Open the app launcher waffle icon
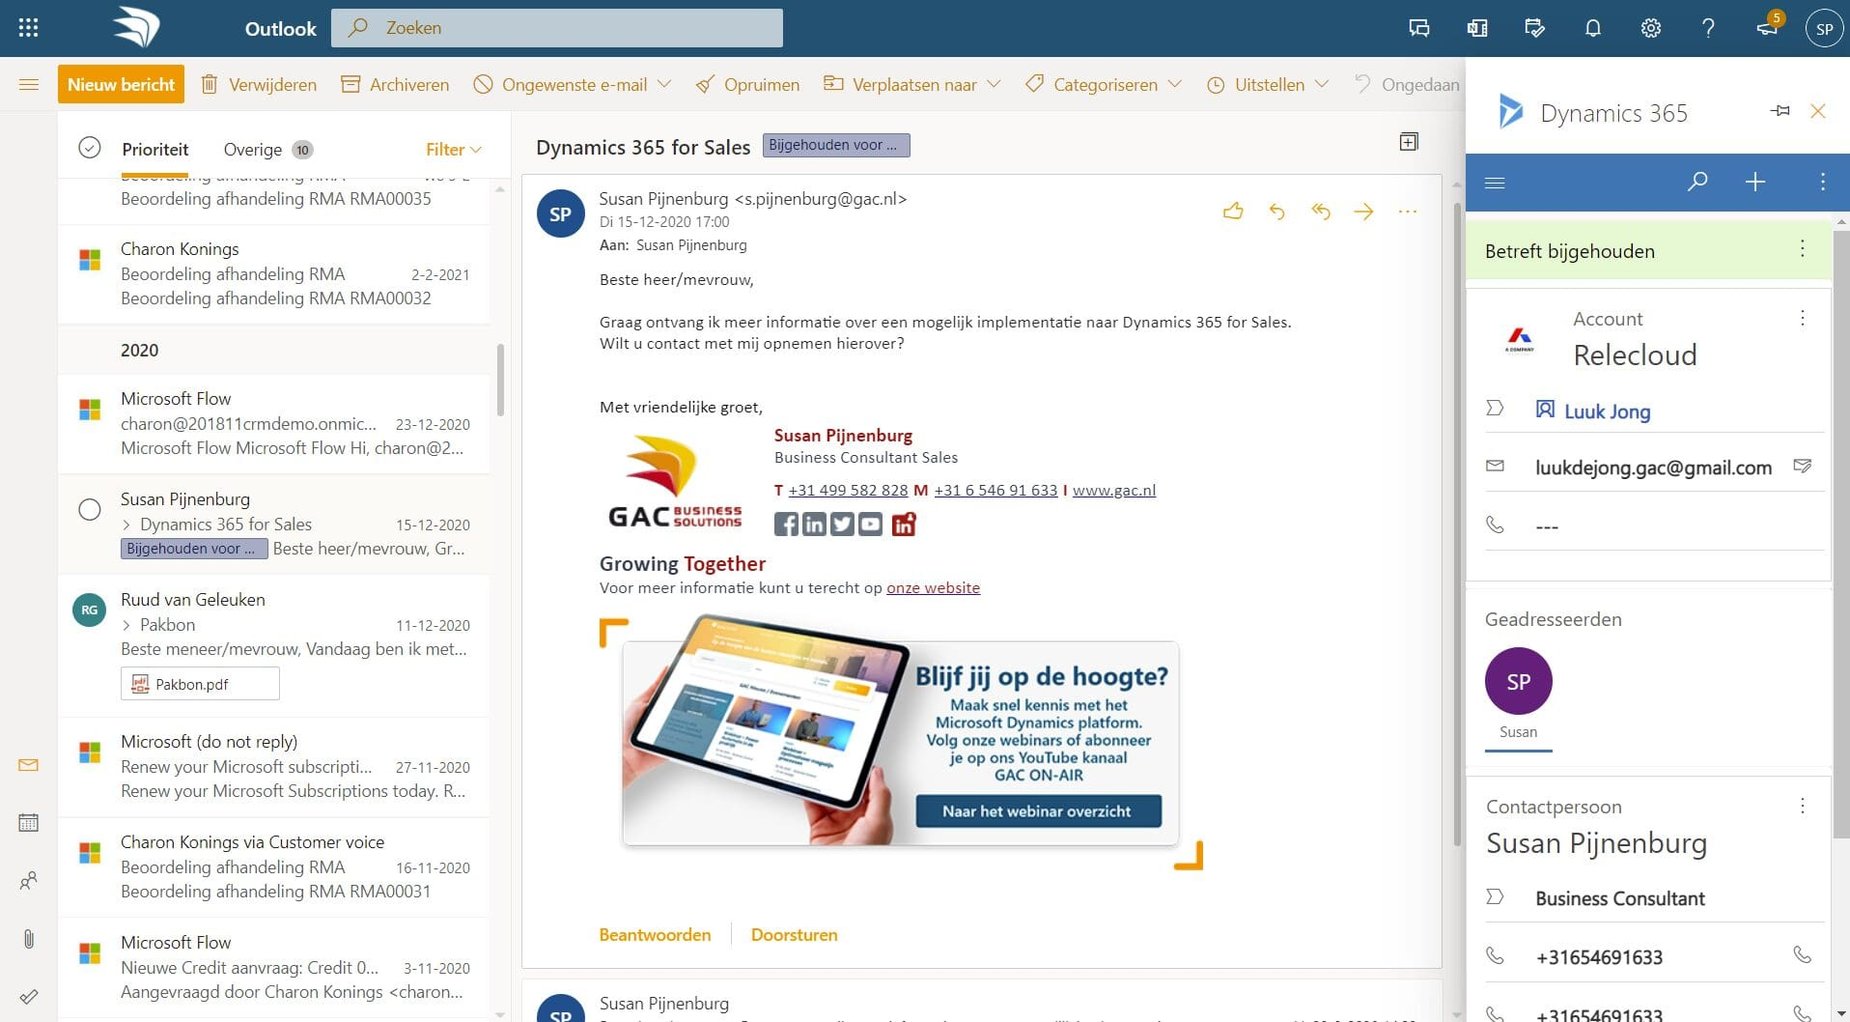The width and height of the screenshot is (1850, 1022). pyautogui.click(x=28, y=28)
